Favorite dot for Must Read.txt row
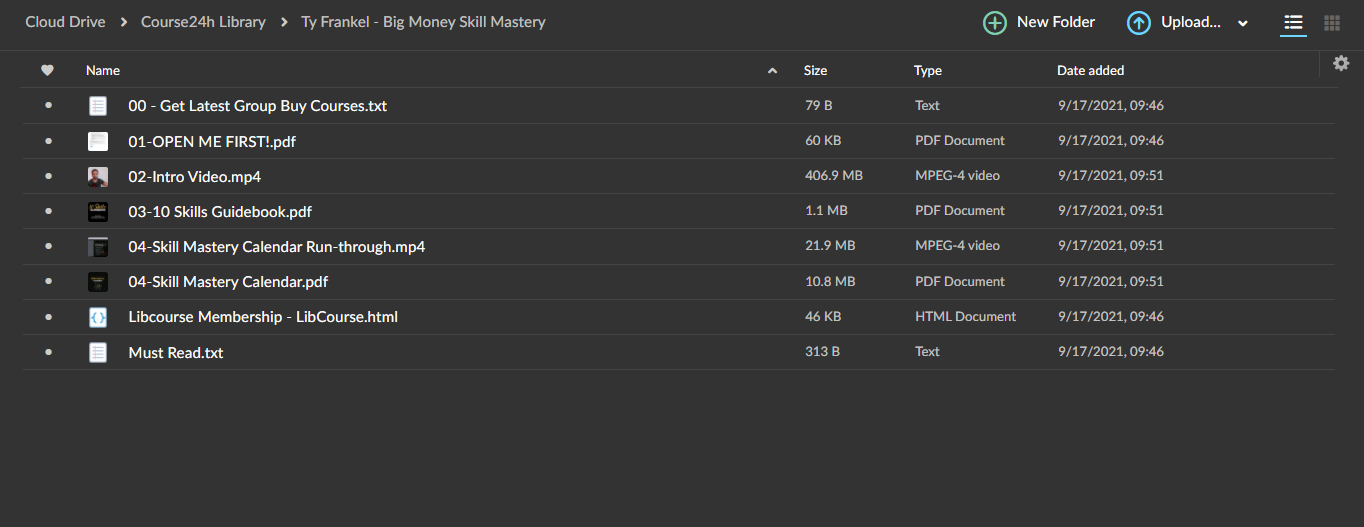This screenshot has width=1364, height=527. pos(48,352)
